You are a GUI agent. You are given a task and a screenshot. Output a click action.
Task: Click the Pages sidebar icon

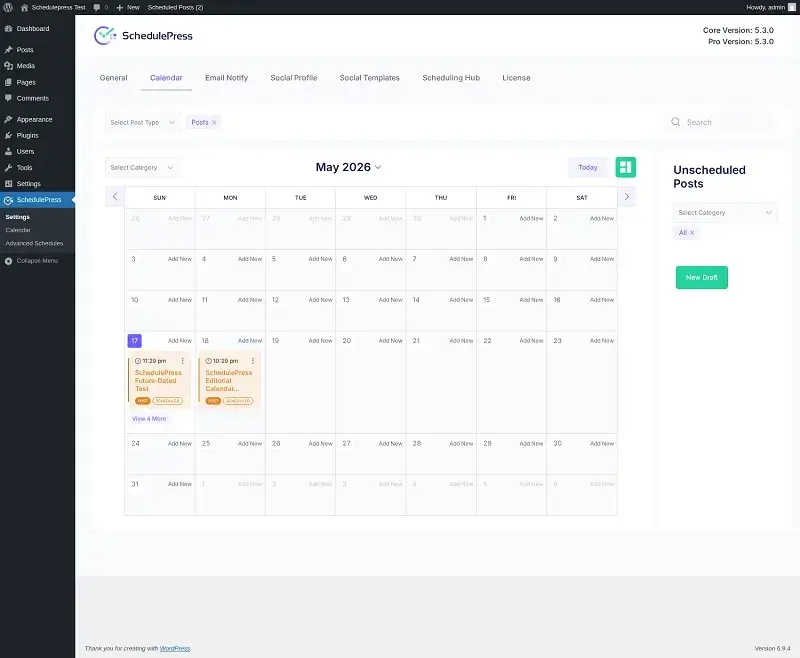(8, 82)
